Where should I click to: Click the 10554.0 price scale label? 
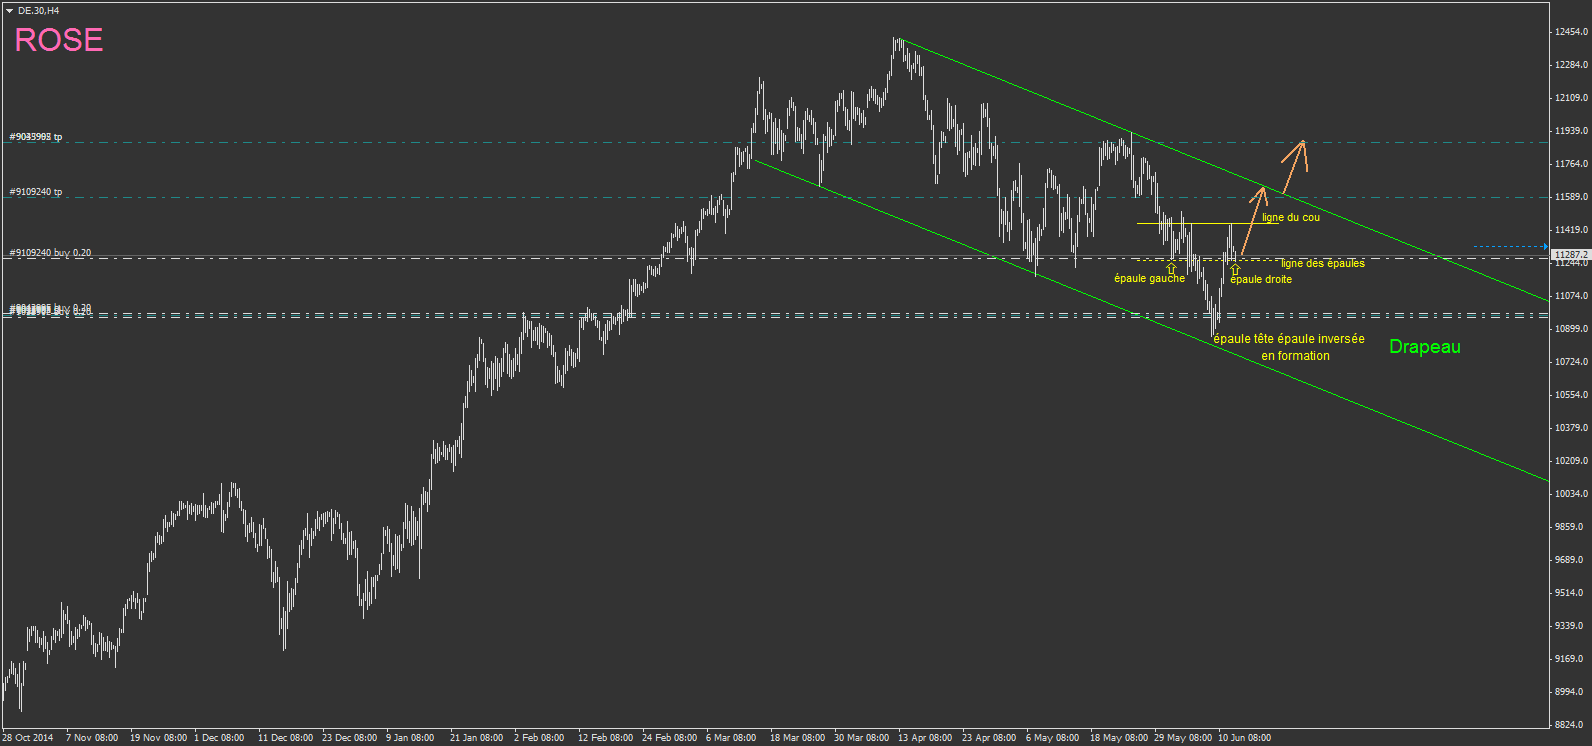[1571, 395]
